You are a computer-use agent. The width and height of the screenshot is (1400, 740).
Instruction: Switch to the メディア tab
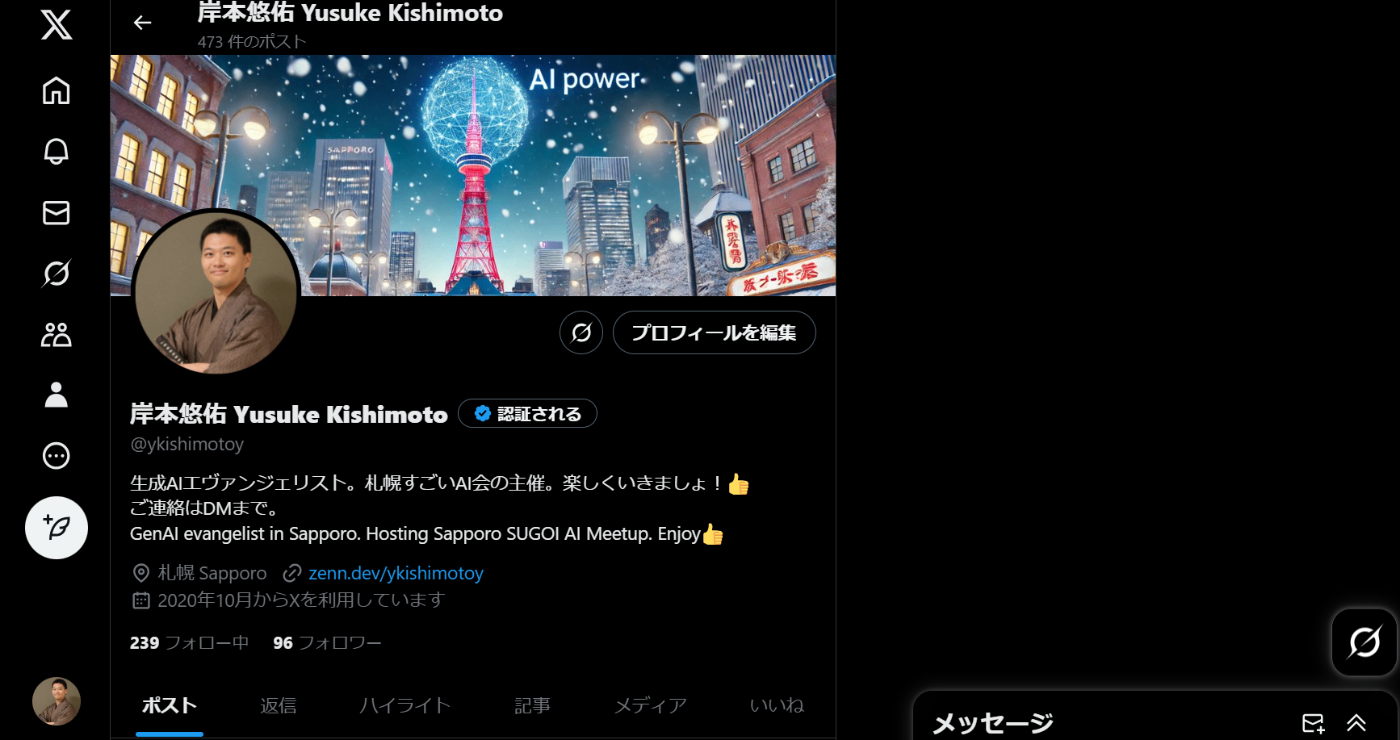pos(650,705)
